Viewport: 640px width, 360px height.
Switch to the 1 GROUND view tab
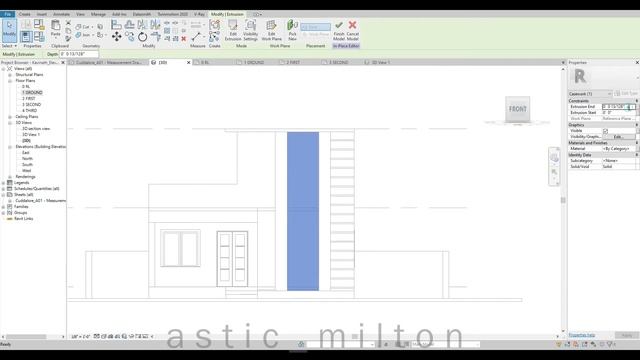tap(254, 62)
